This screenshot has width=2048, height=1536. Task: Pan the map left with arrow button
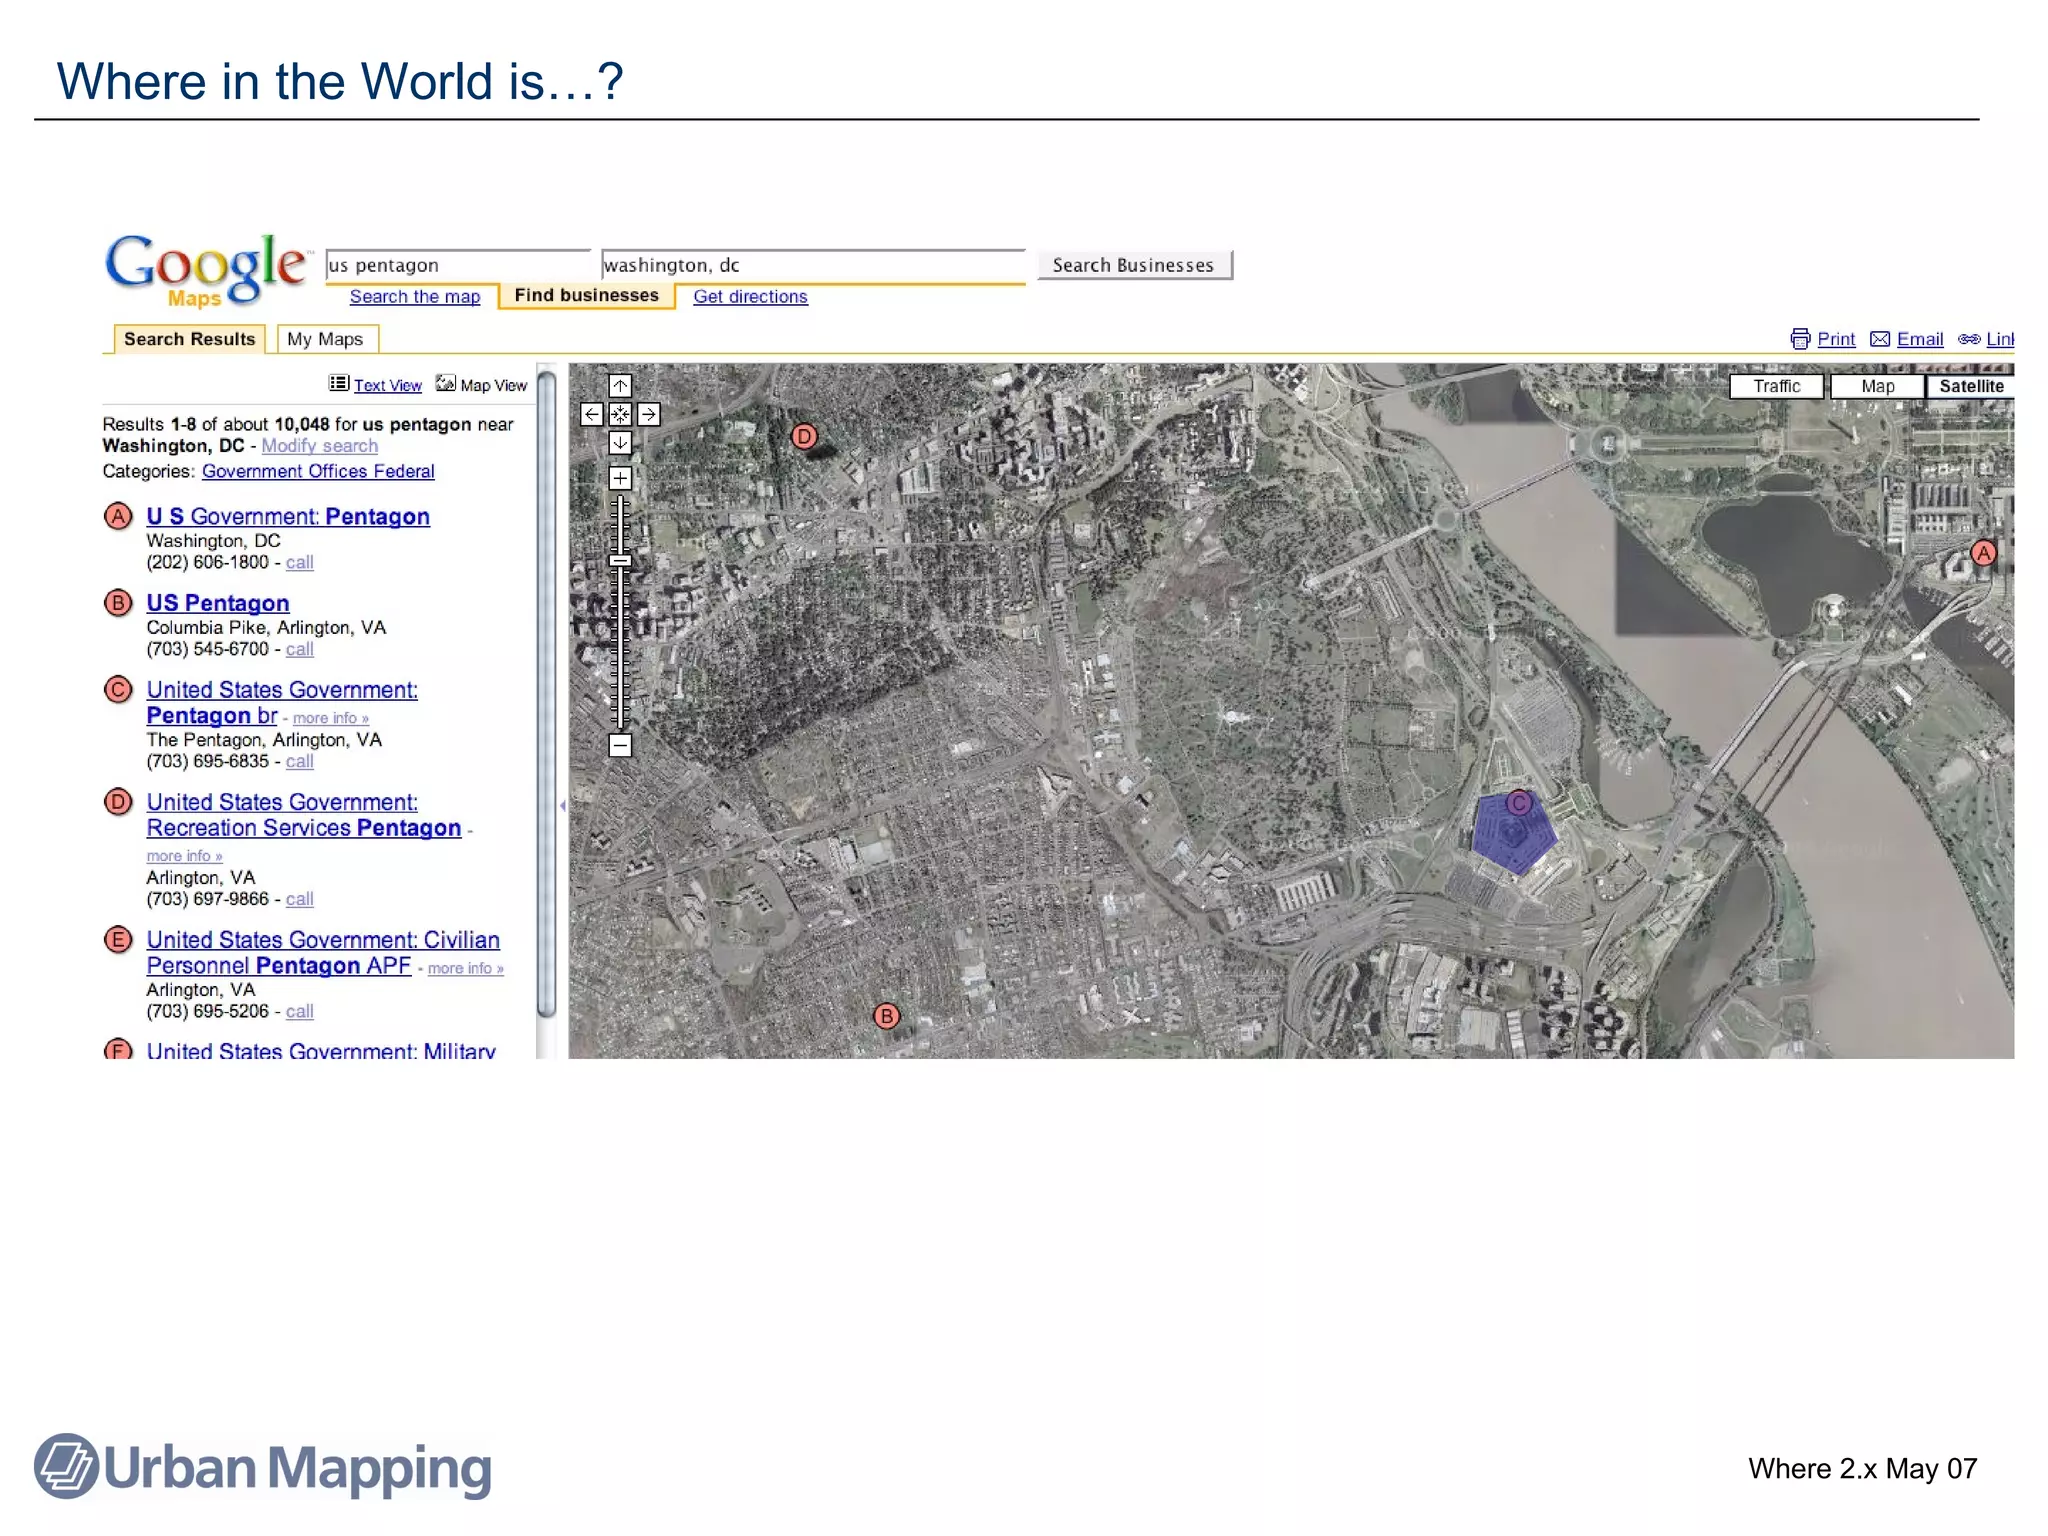592,414
